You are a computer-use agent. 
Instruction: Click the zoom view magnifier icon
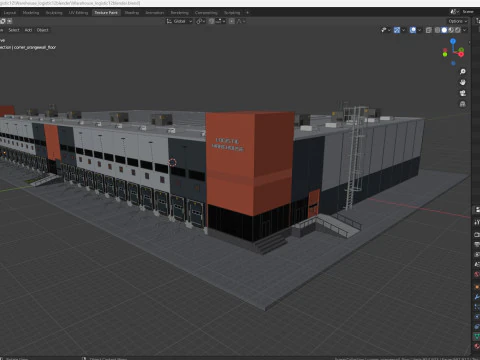[463, 72]
